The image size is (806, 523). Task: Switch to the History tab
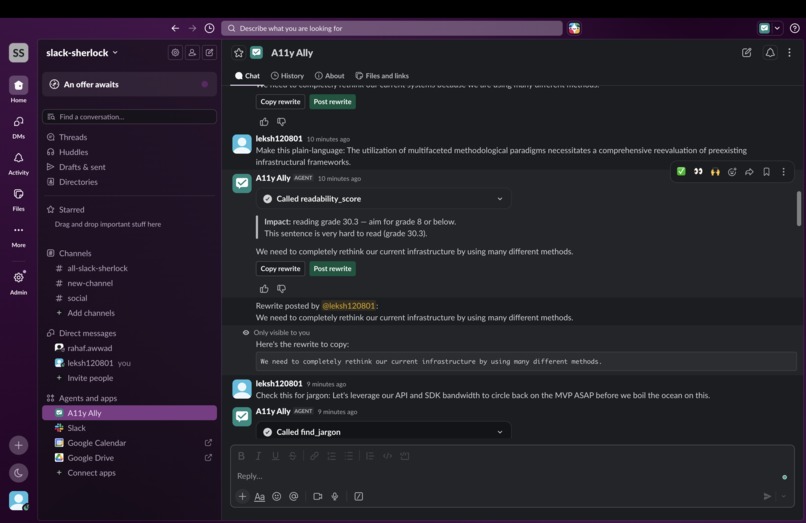click(287, 76)
